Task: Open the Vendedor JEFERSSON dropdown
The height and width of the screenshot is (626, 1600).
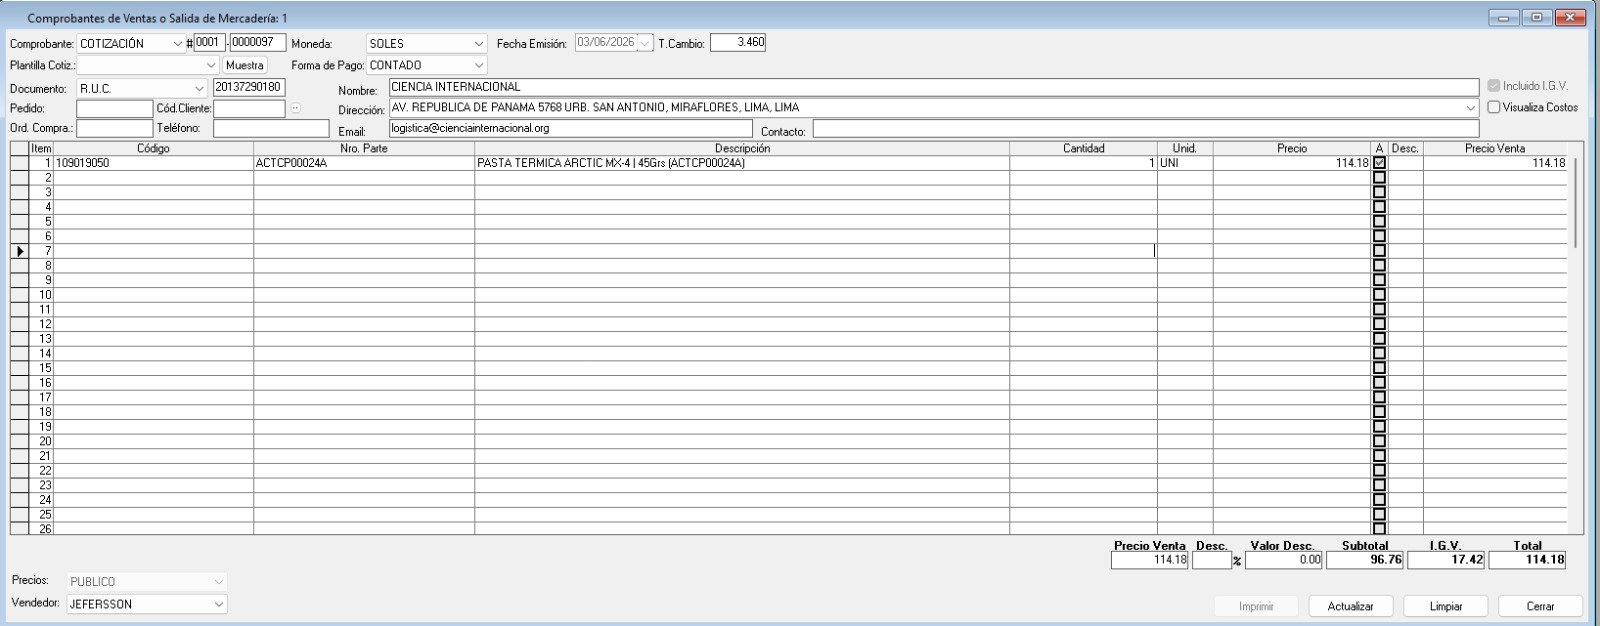Action: 219,604
